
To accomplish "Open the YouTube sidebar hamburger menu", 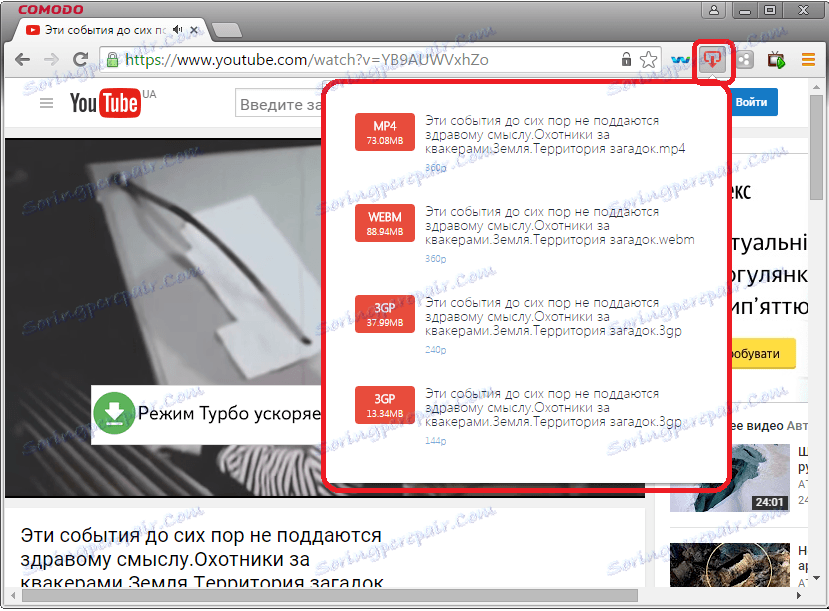I will tap(46, 102).
